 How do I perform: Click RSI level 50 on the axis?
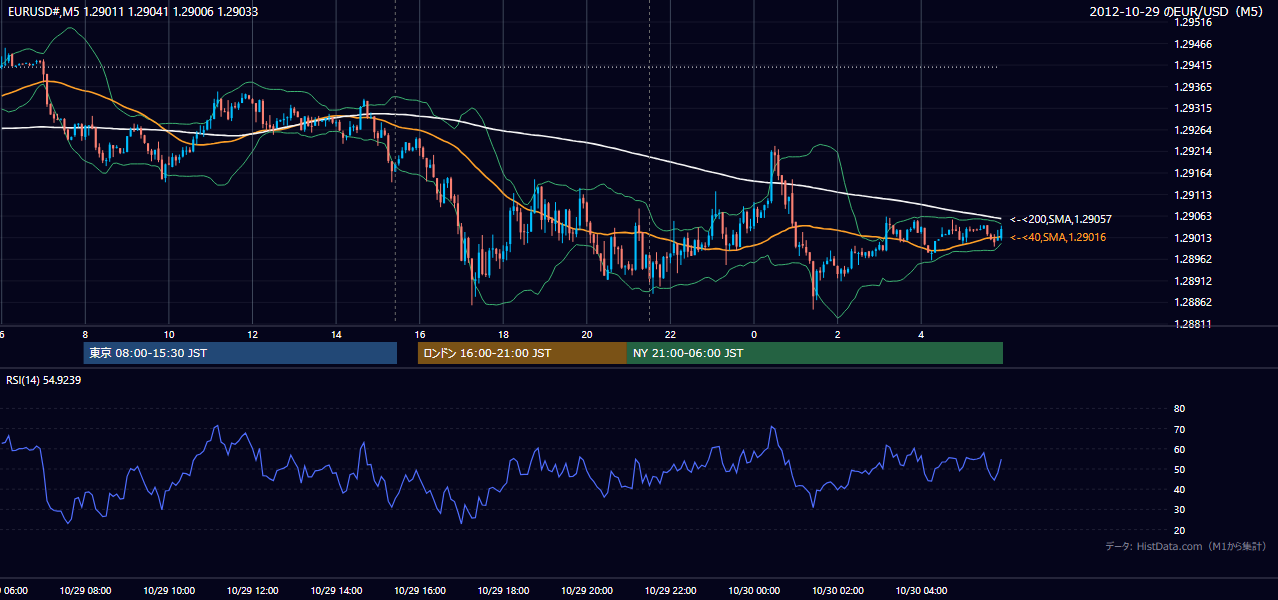pos(1179,469)
